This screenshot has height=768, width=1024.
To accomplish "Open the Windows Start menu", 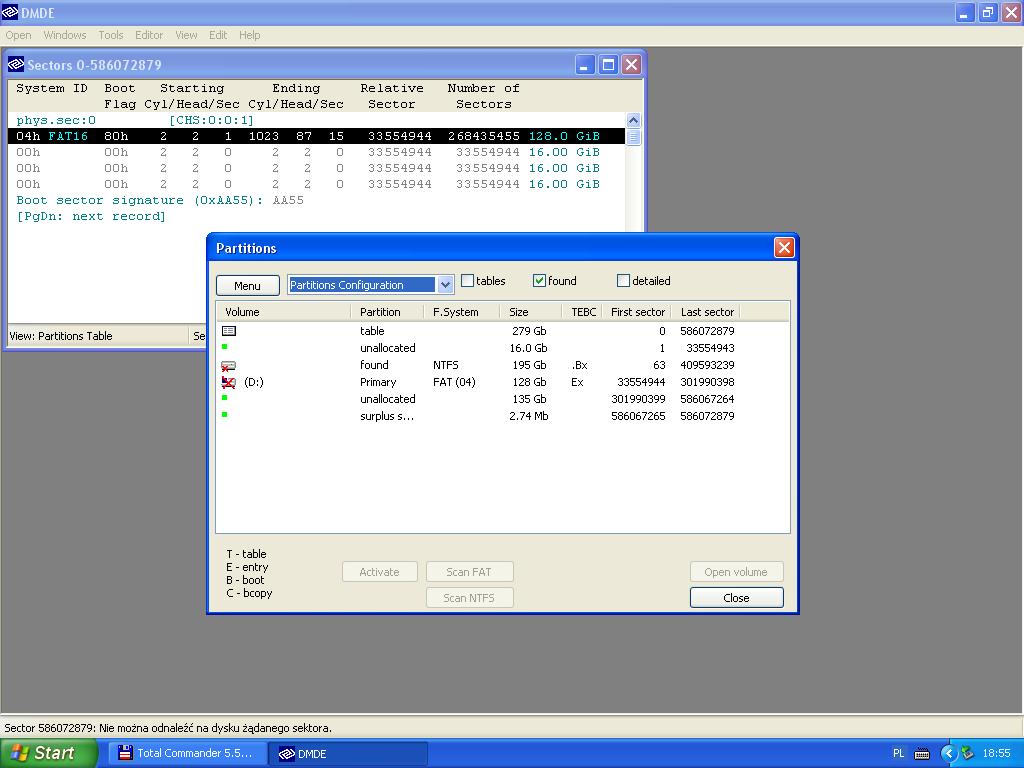I will click(x=48, y=753).
